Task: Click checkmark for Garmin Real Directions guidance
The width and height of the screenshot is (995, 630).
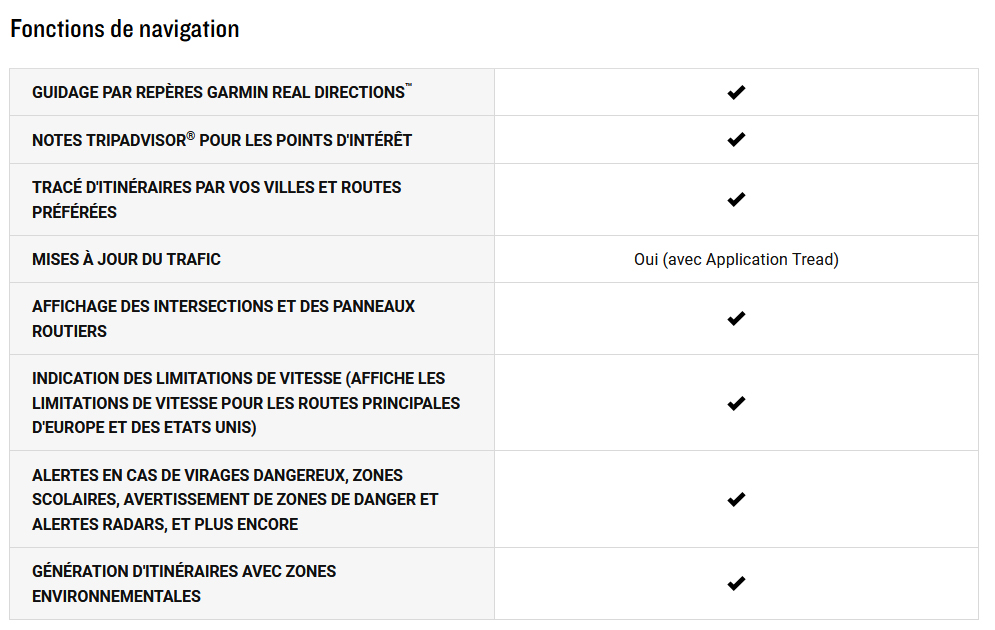Action: coord(736,93)
